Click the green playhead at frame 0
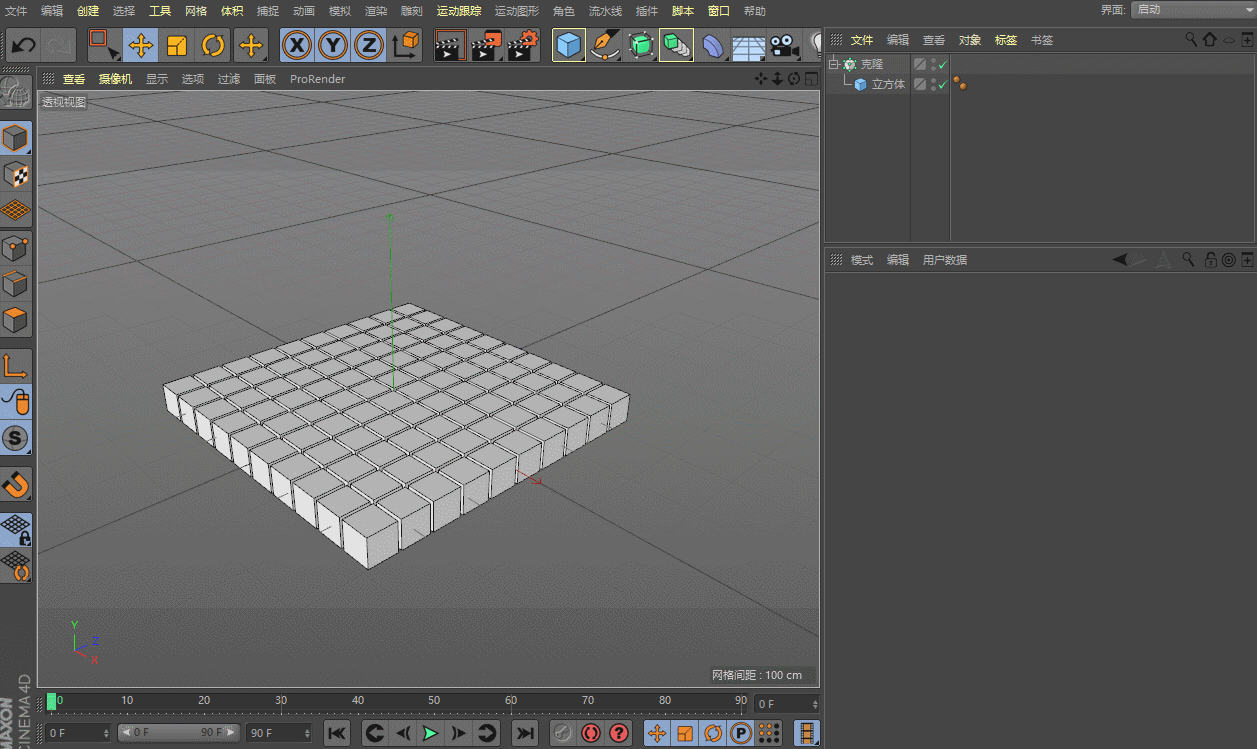 pos(52,702)
